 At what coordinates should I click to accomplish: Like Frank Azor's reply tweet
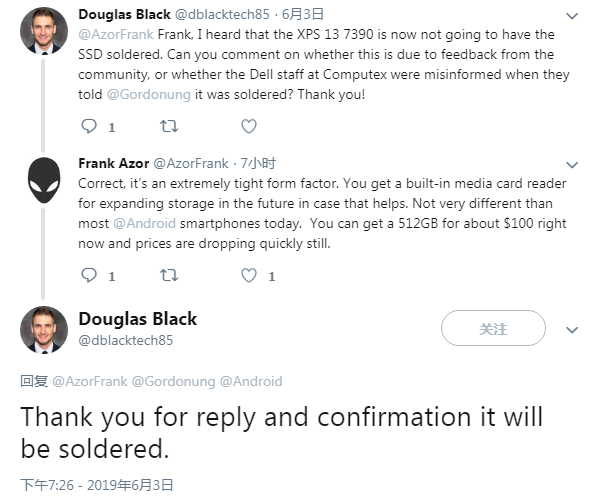tap(249, 275)
